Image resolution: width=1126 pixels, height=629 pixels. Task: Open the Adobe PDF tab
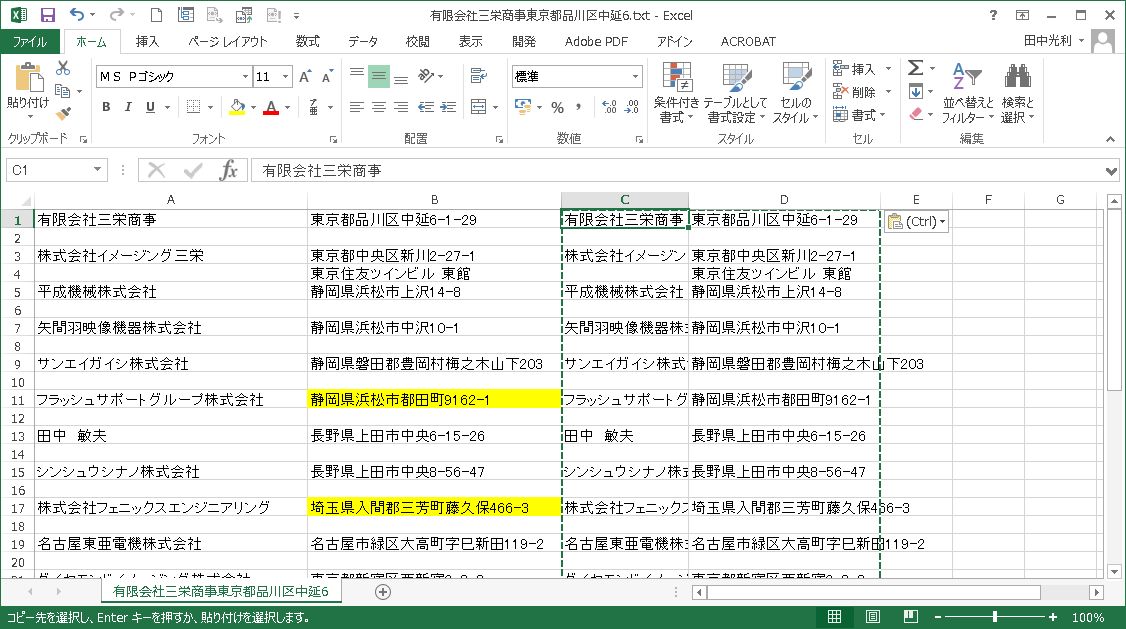[596, 42]
